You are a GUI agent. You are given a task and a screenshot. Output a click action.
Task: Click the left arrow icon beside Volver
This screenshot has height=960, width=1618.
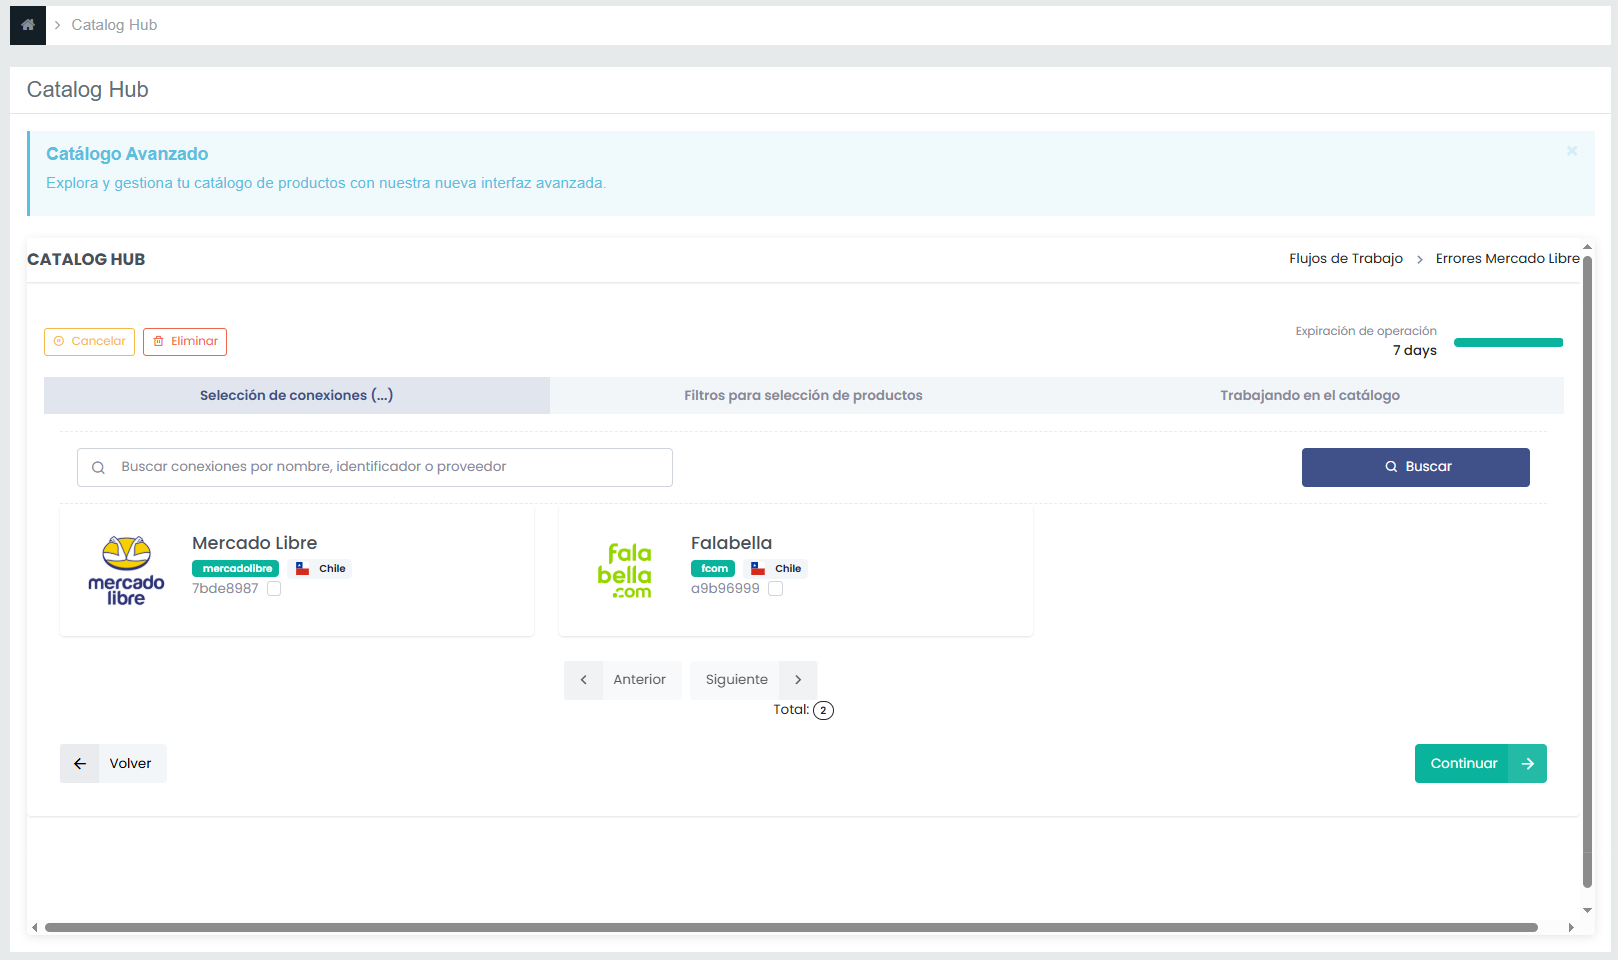80,764
